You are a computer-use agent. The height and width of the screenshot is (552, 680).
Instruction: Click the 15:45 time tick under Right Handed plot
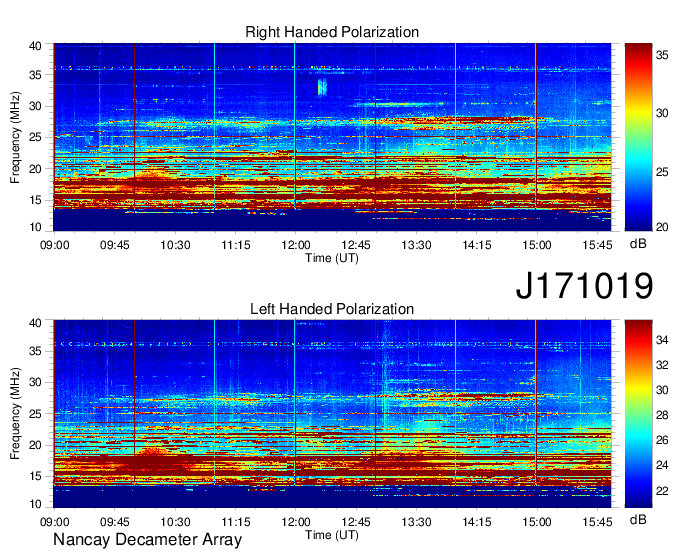coord(597,245)
